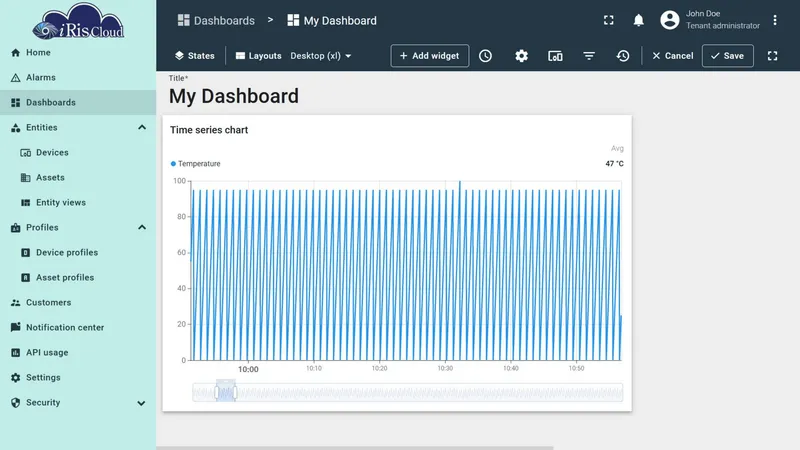This screenshot has width=800, height=450.
Task: Open Asset profiles
Action: click(78, 278)
